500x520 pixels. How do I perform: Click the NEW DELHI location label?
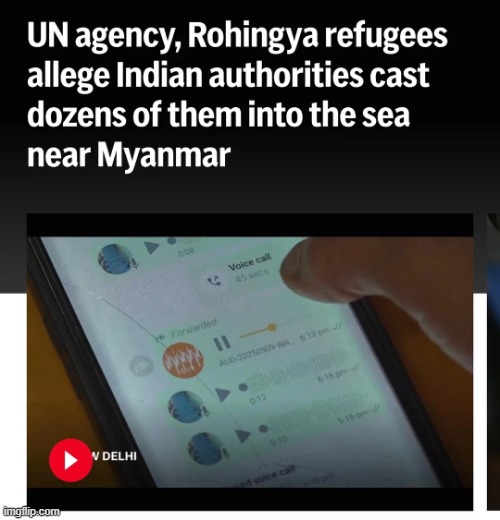point(114,456)
